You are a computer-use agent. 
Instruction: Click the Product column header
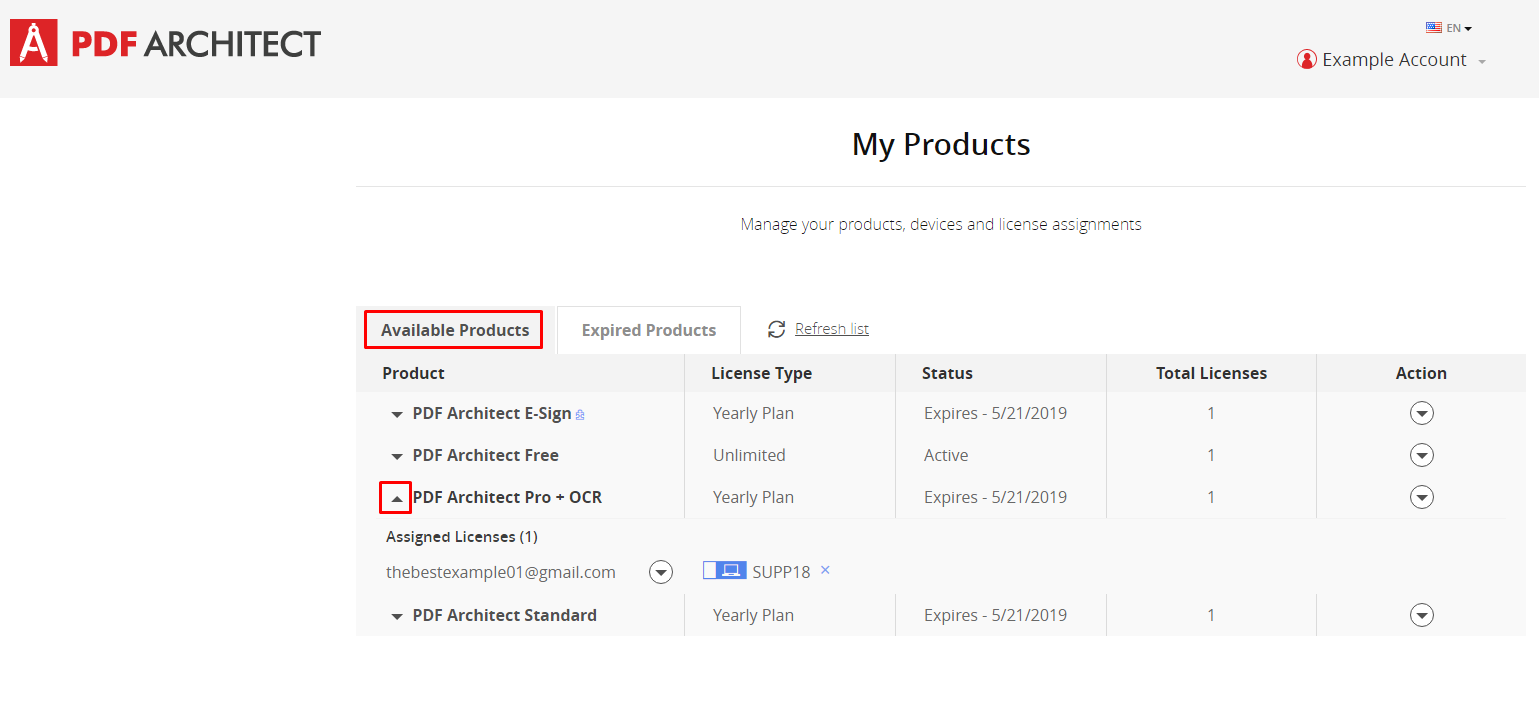414,373
